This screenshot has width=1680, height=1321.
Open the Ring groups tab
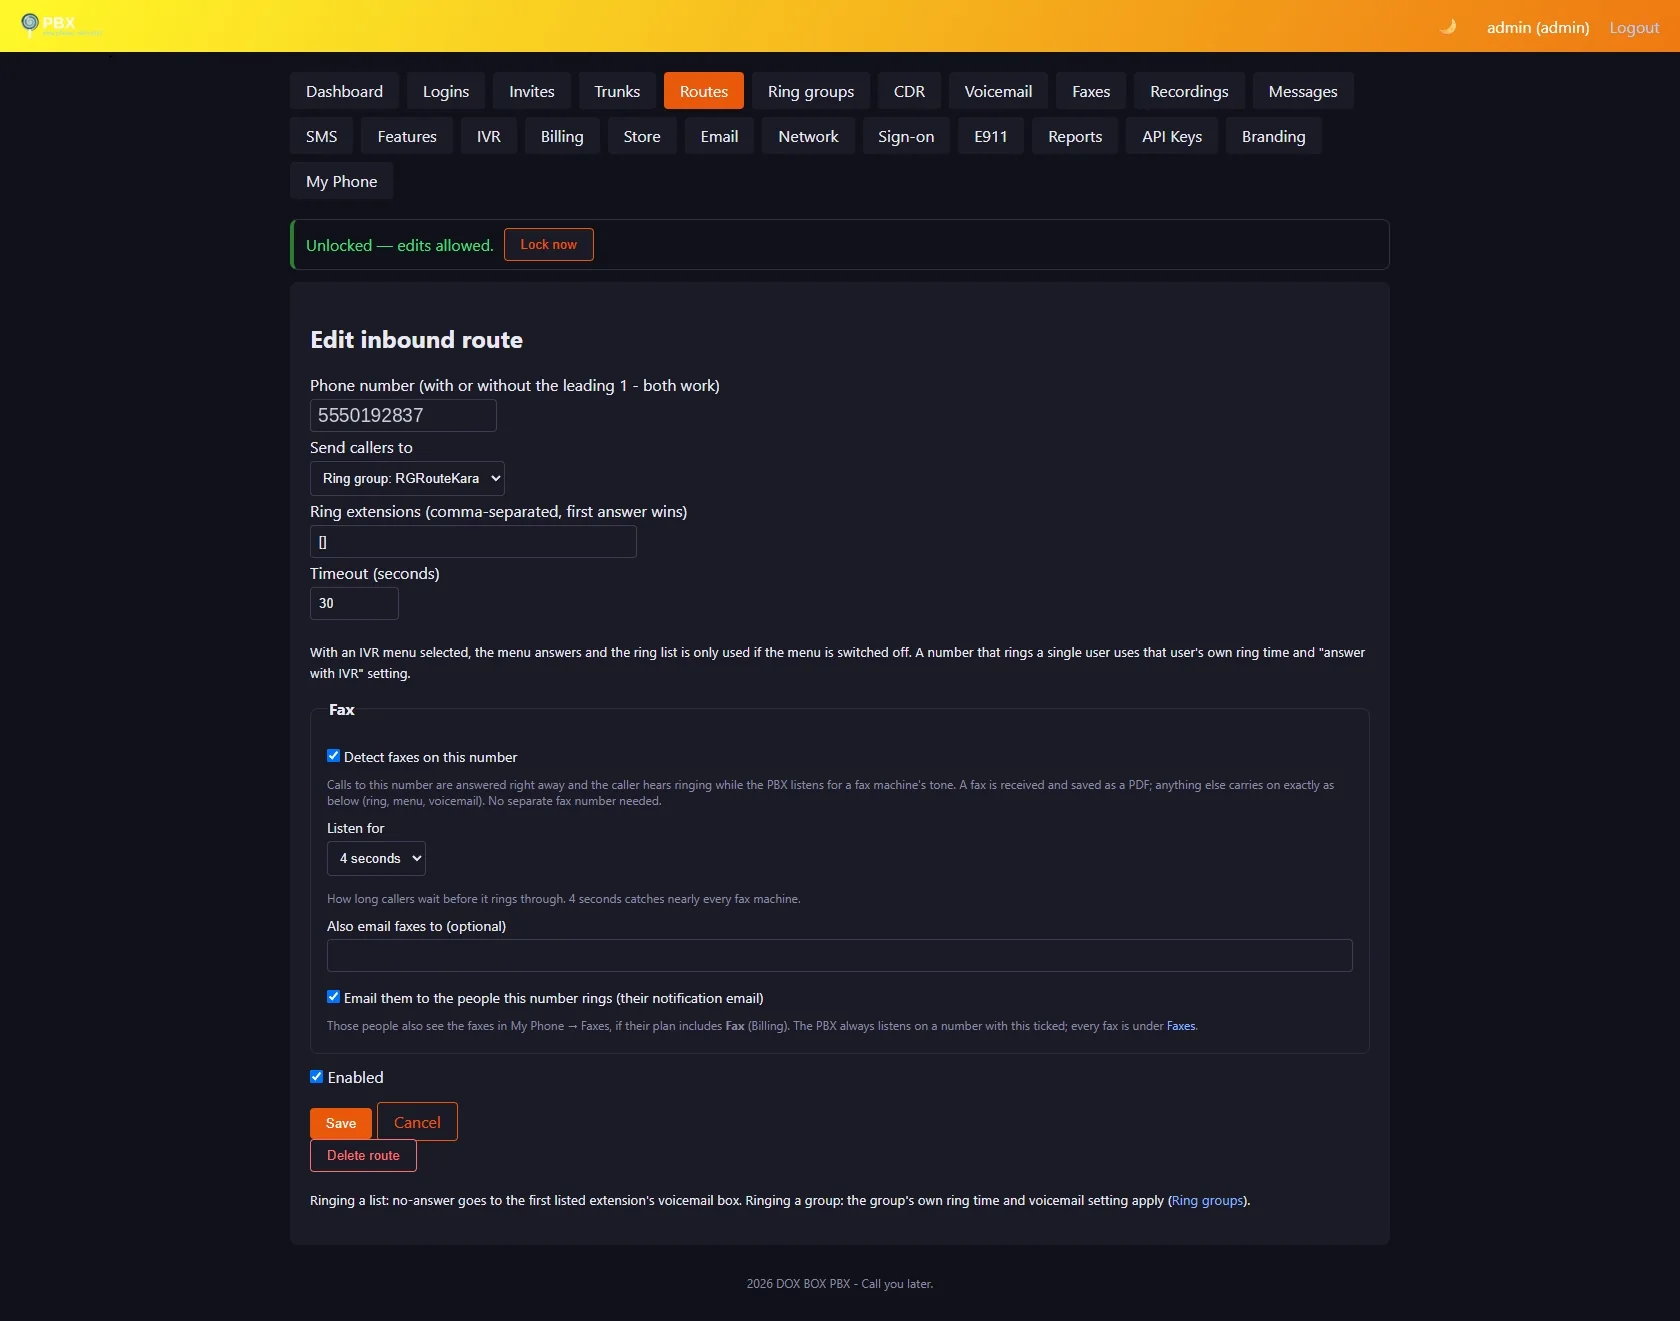(811, 91)
